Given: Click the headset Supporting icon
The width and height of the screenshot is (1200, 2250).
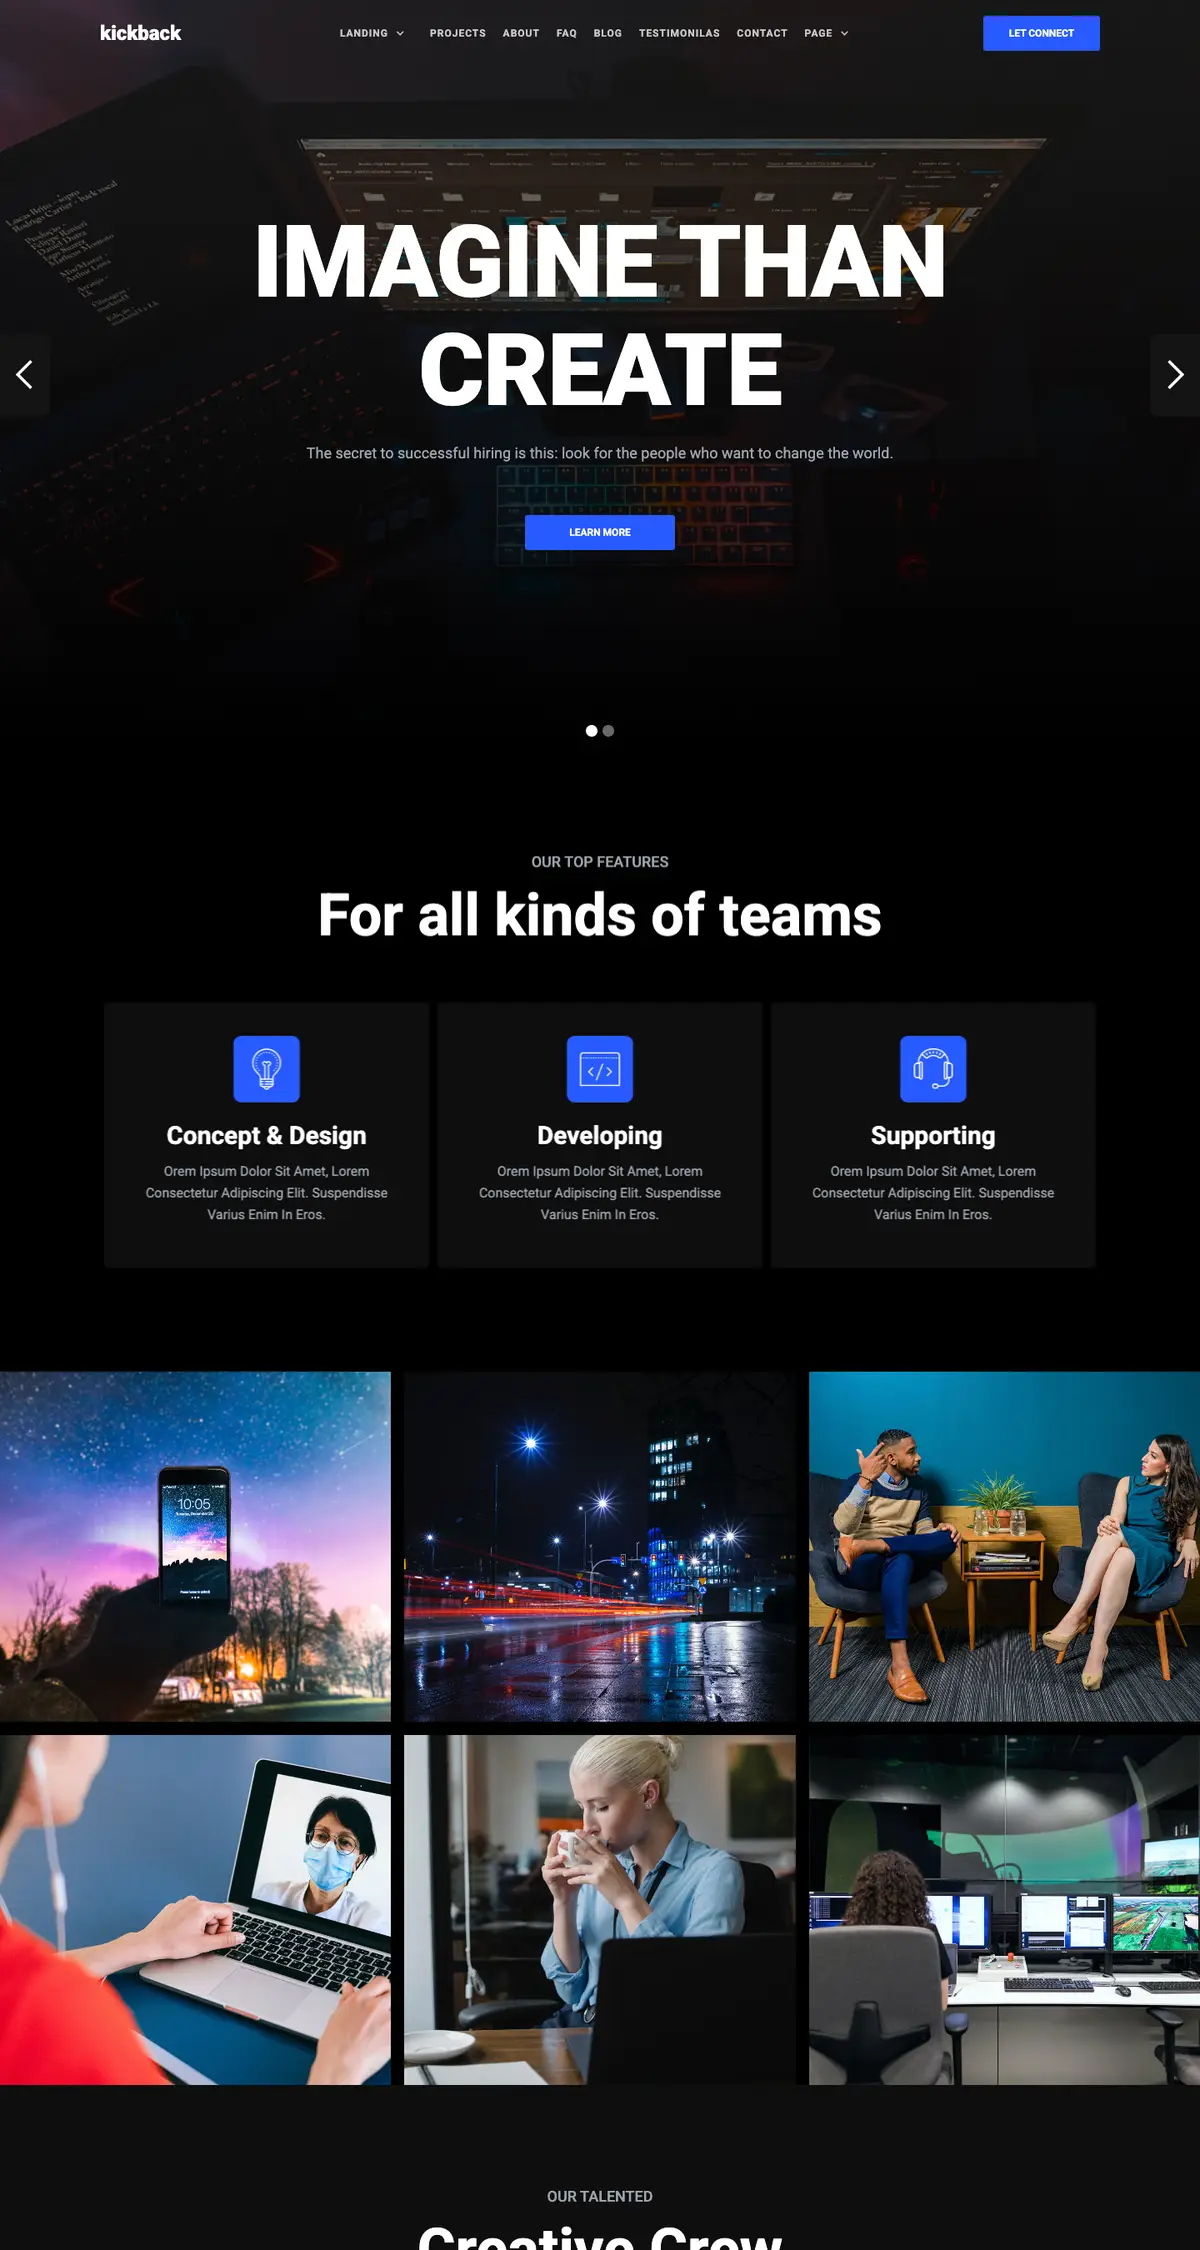Looking at the screenshot, I should point(933,1069).
